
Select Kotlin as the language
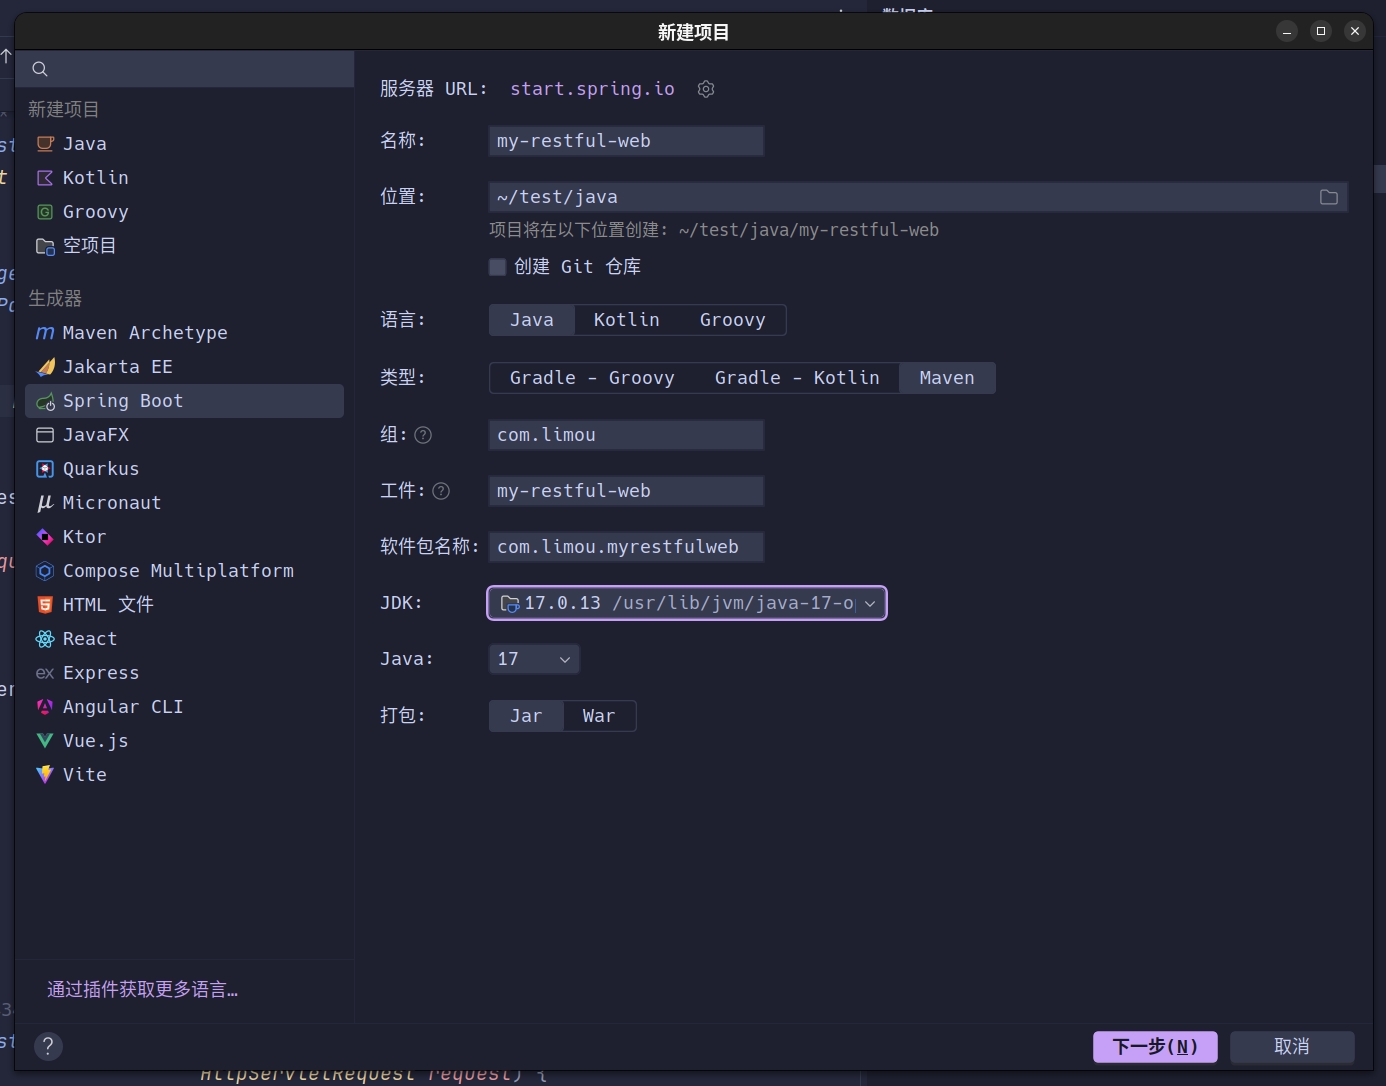pyautogui.click(x=627, y=320)
